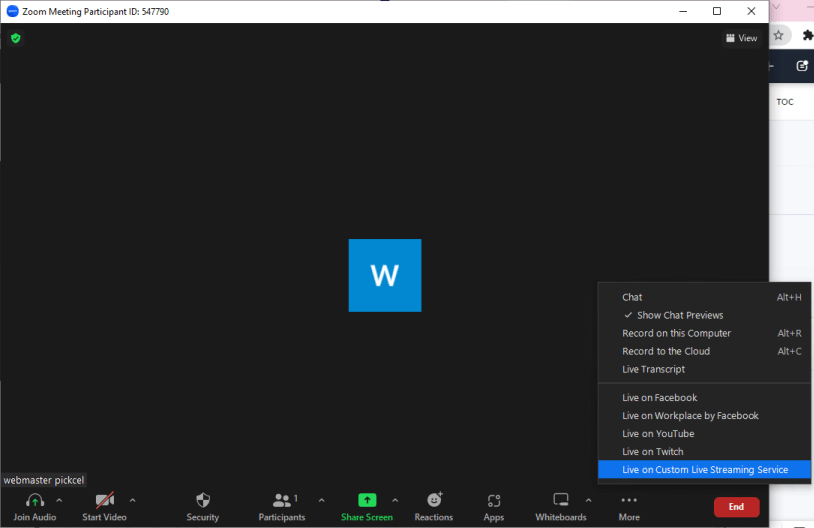Click the green Share Screen icon
The width and height of the screenshot is (814, 528).
point(367,500)
